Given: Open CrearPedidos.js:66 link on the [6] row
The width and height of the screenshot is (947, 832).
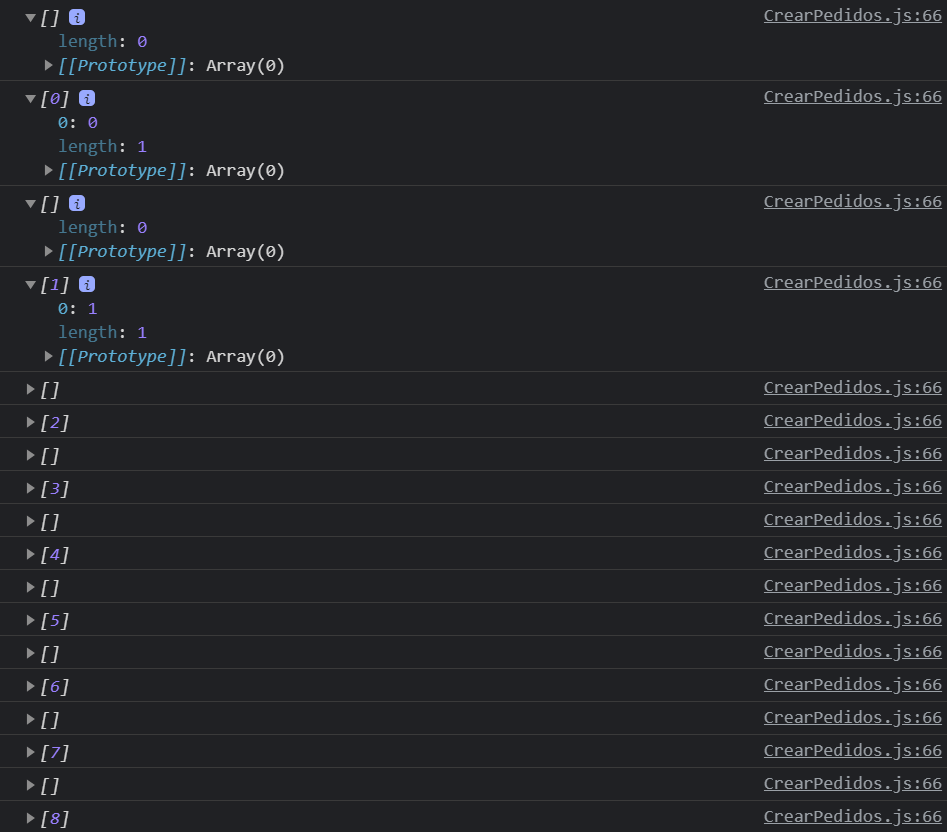Looking at the screenshot, I should (852, 684).
